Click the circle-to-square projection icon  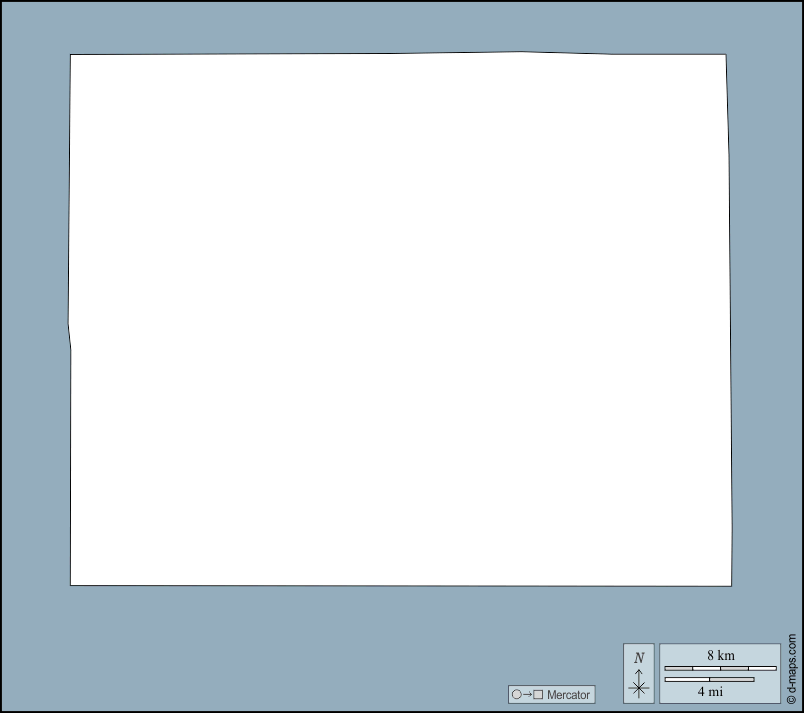tap(528, 695)
